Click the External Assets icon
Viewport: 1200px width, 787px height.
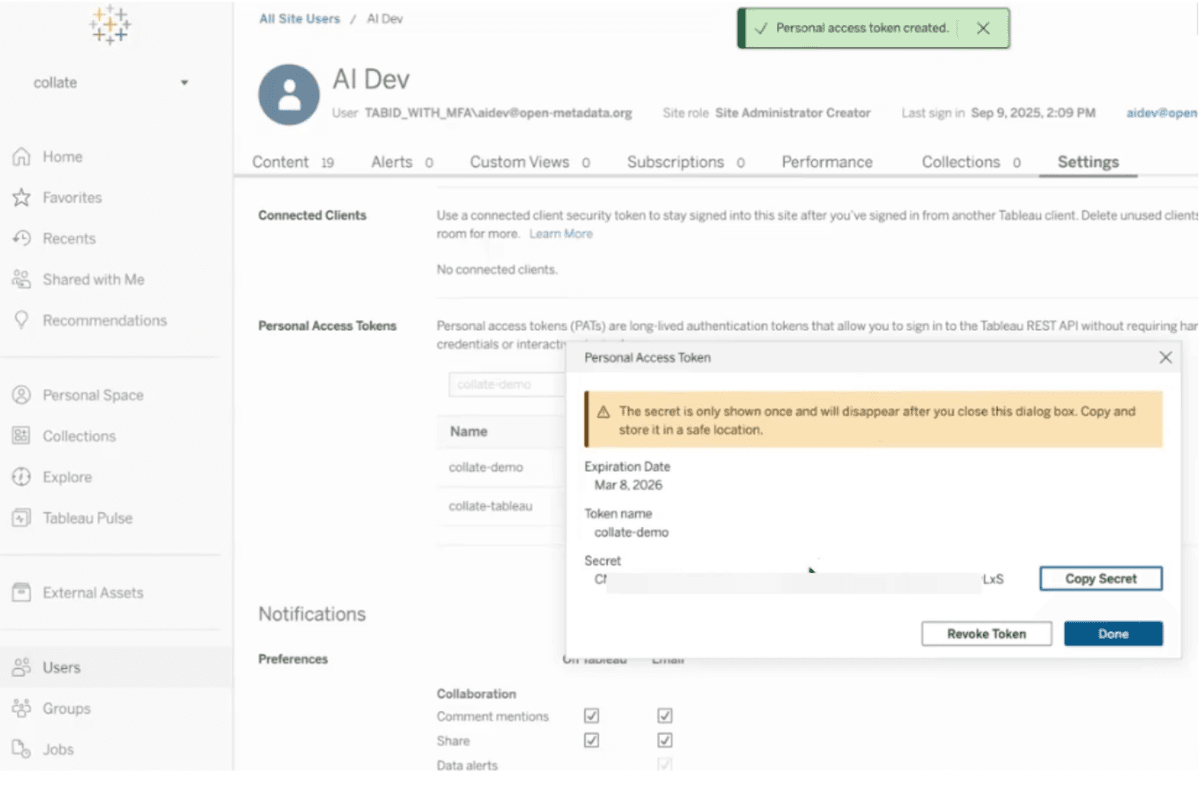coord(21,593)
